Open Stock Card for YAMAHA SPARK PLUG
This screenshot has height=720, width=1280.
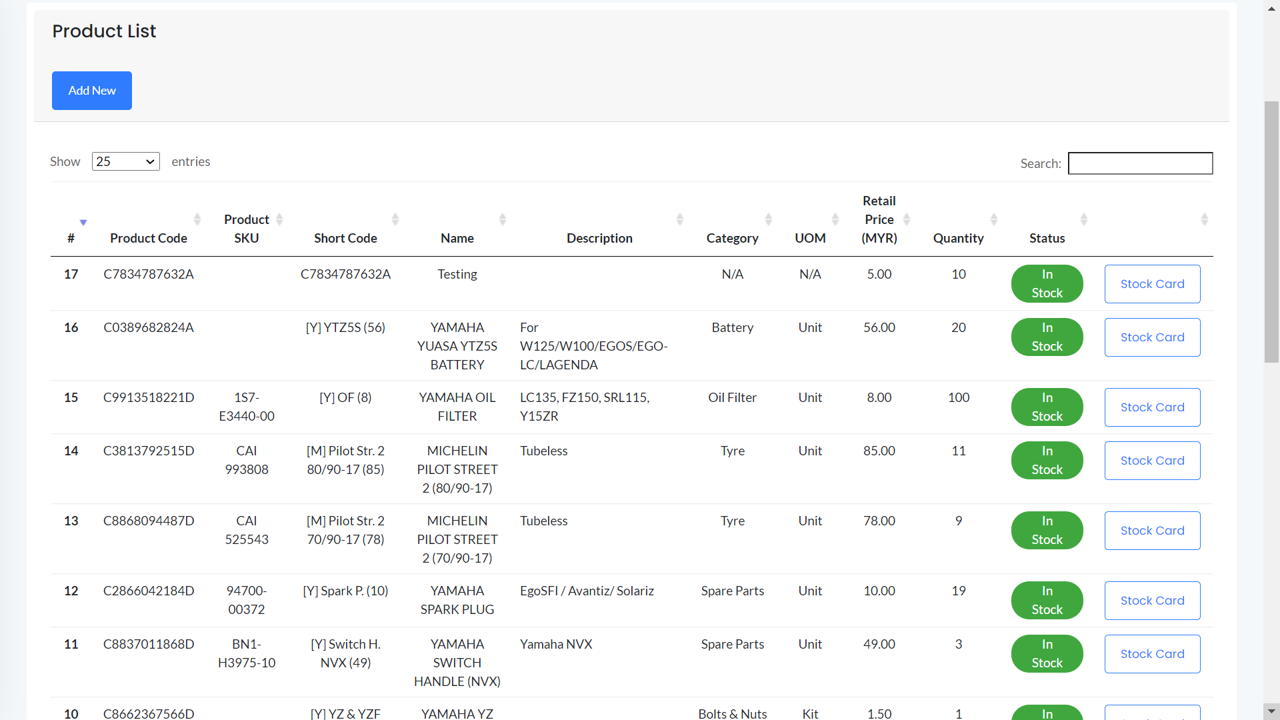1152,601
